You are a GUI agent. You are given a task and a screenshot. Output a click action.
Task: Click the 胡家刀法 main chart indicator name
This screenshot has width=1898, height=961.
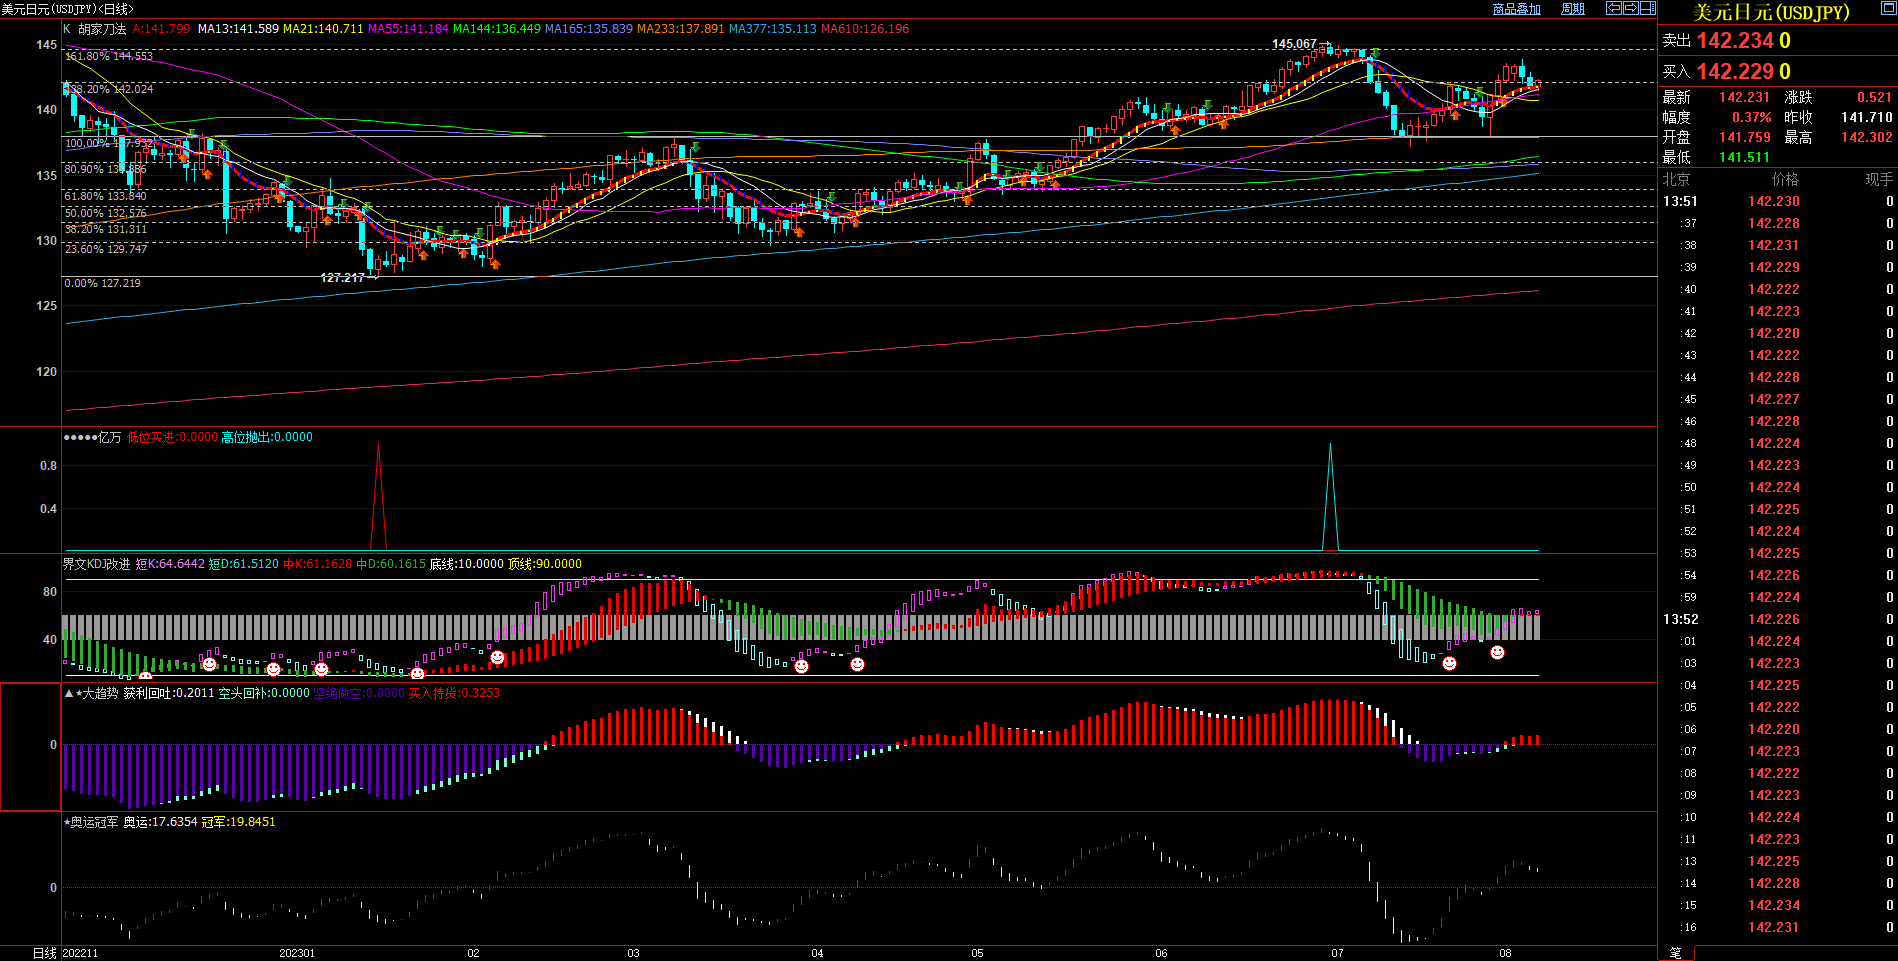[x=102, y=29]
